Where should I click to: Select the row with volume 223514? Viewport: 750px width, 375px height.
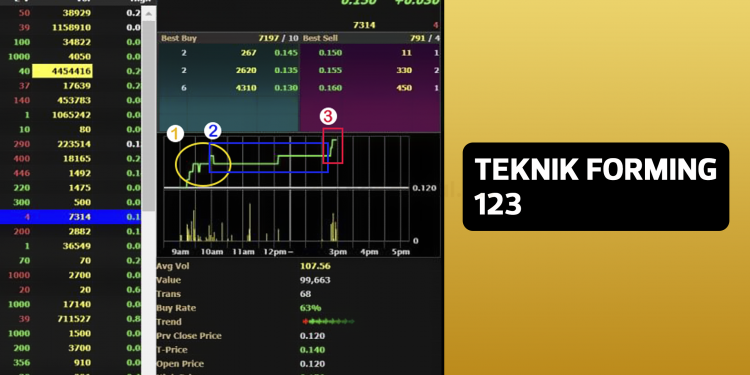[71, 144]
